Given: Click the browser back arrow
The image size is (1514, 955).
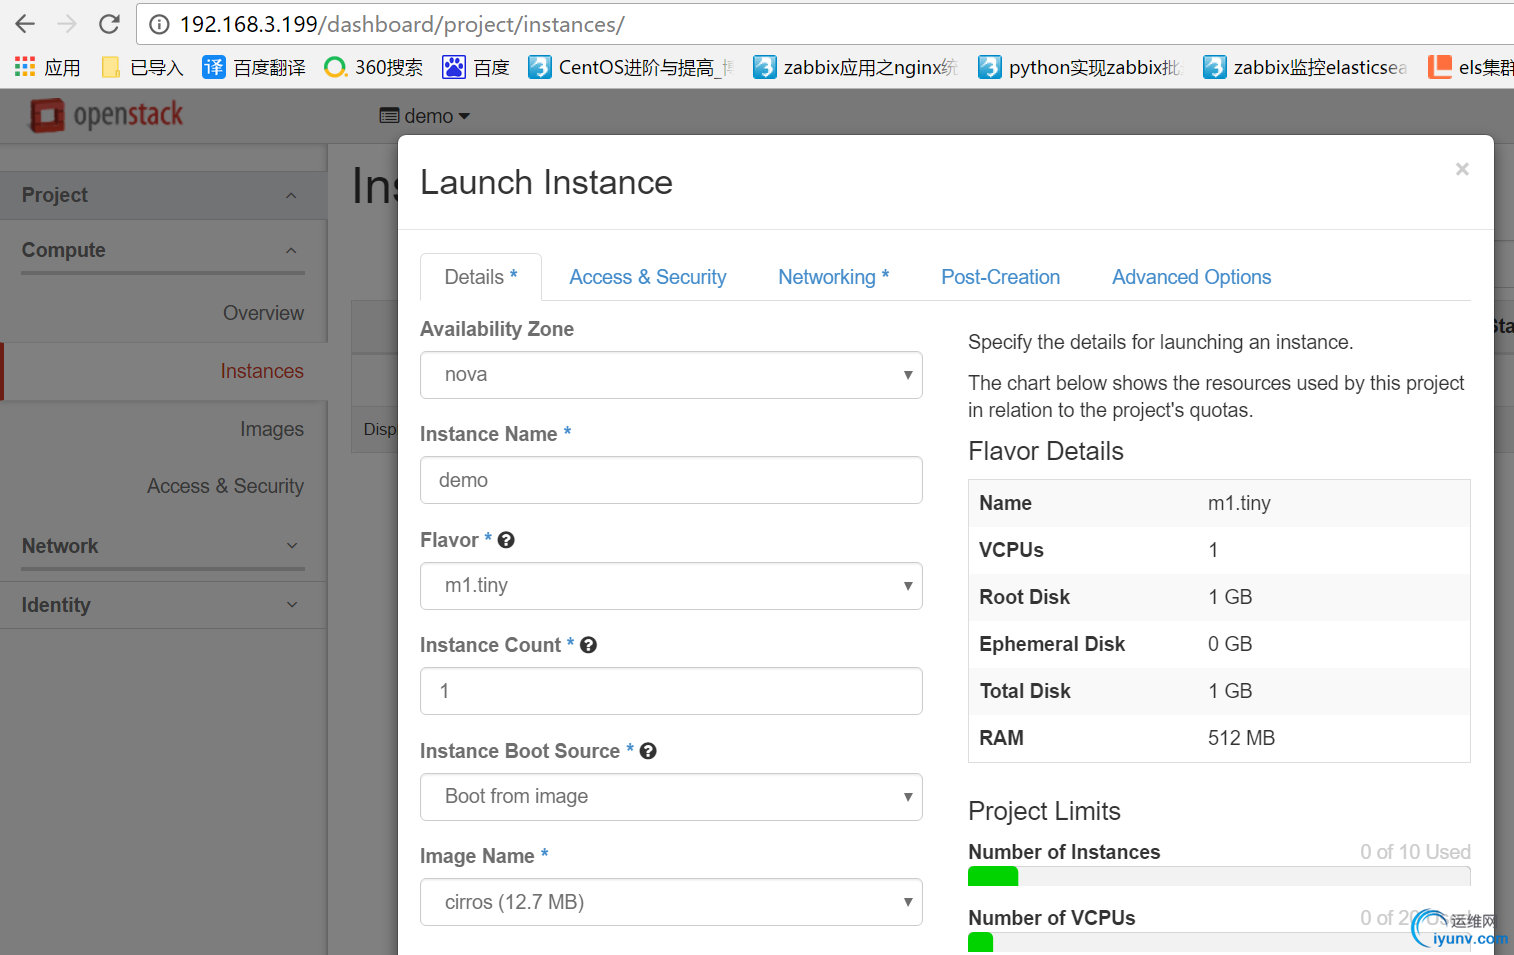Looking at the screenshot, I should [x=25, y=24].
